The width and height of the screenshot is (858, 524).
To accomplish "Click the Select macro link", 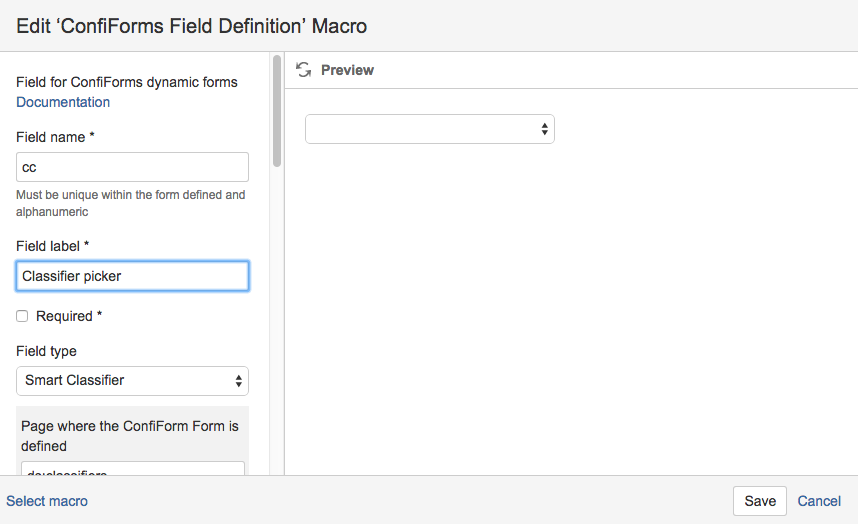I will click(x=47, y=501).
